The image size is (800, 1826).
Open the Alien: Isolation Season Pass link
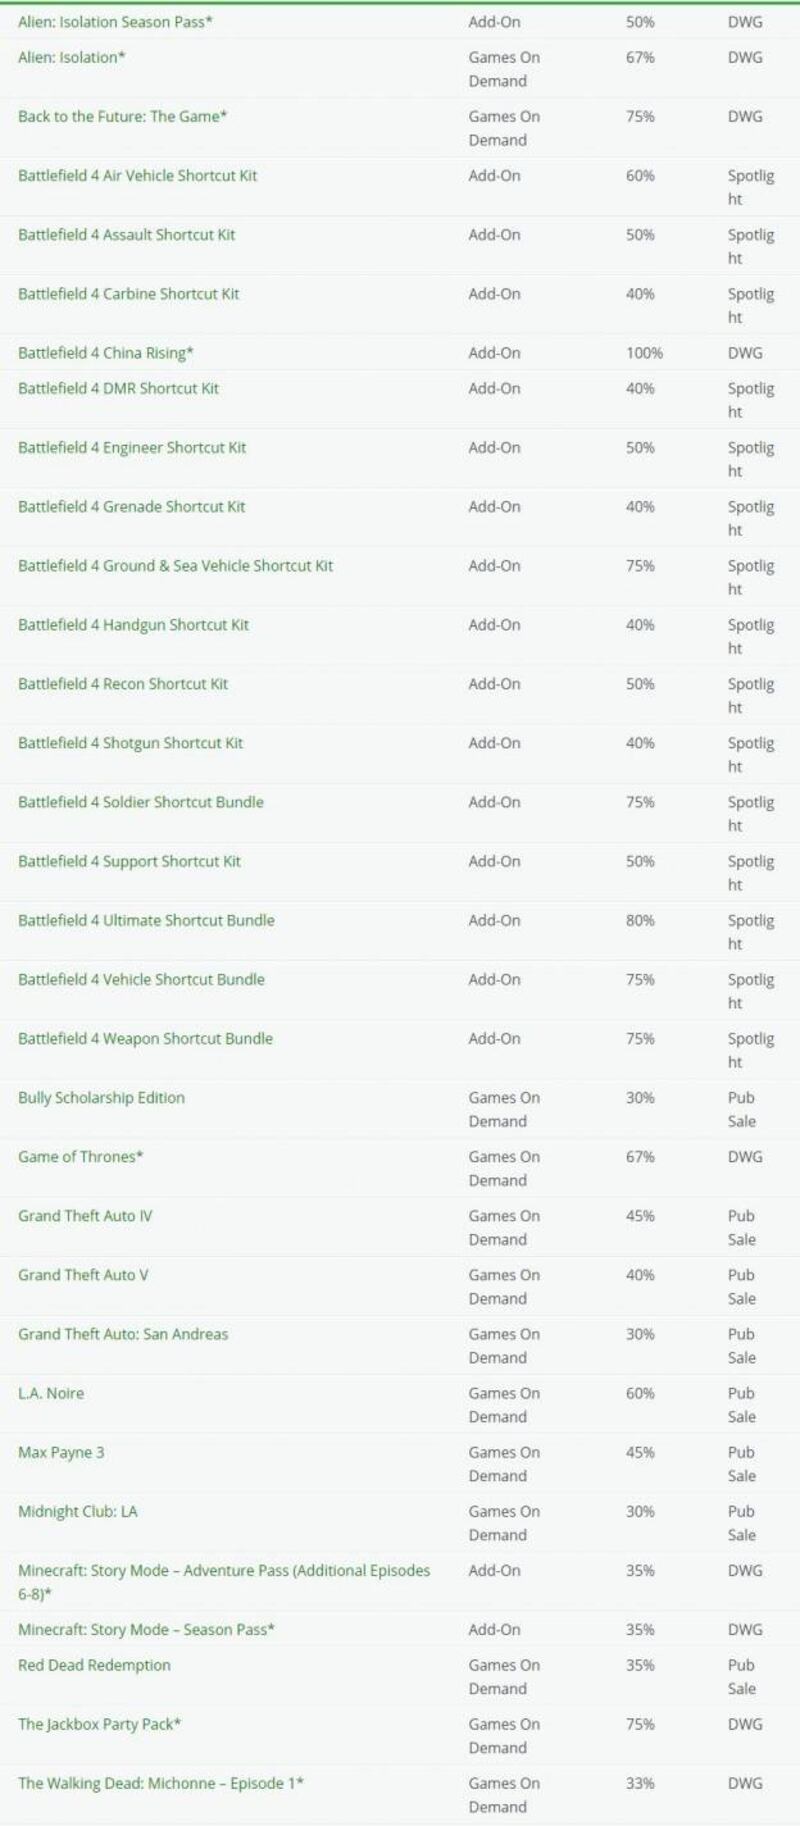(115, 21)
